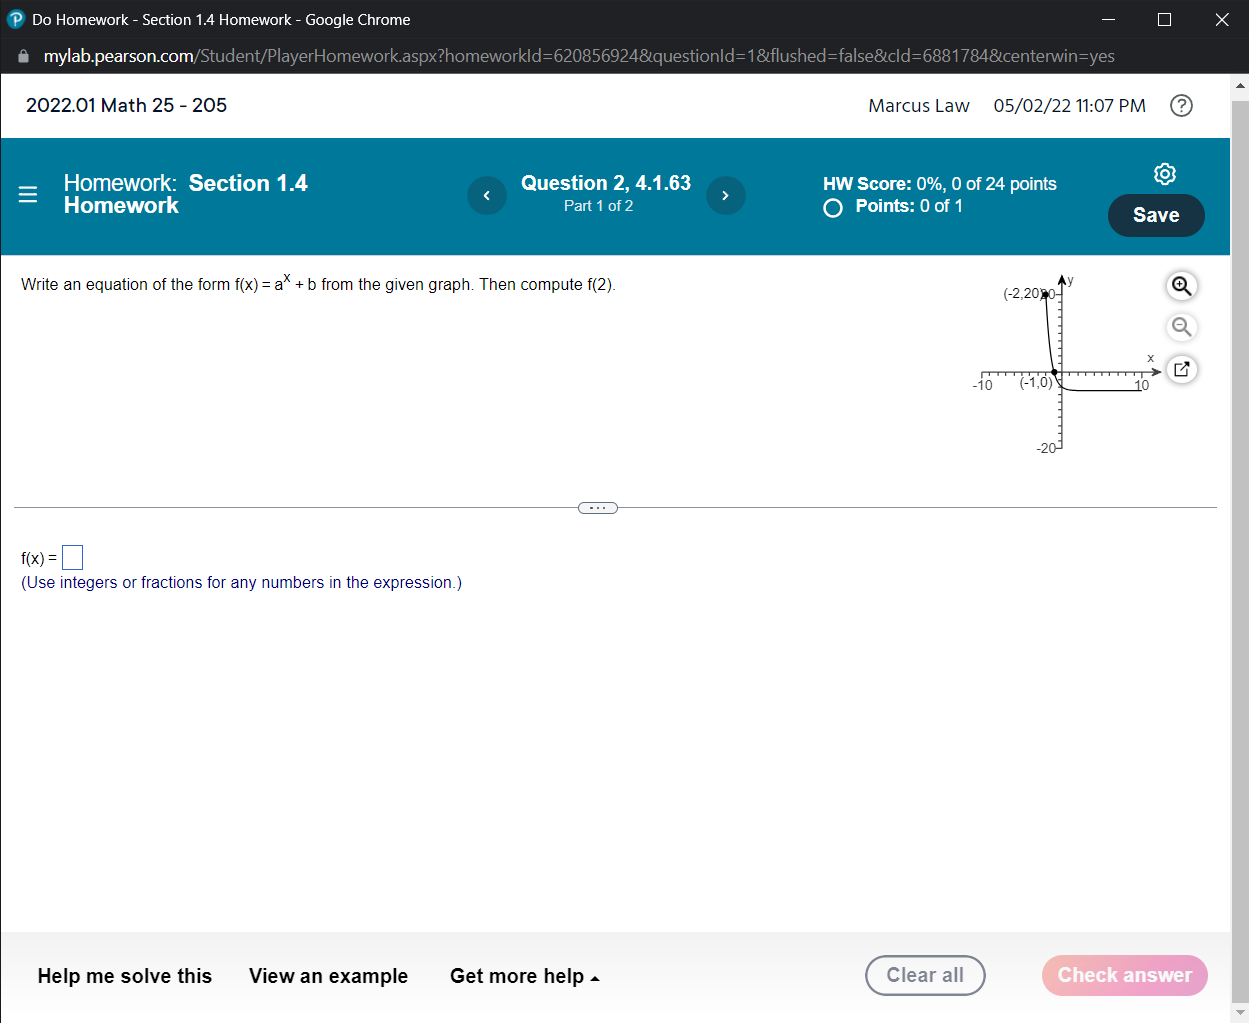Viewport: 1249px width, 1023px height.
Task: Zoom out on the graph
Action: (1181, 327)
